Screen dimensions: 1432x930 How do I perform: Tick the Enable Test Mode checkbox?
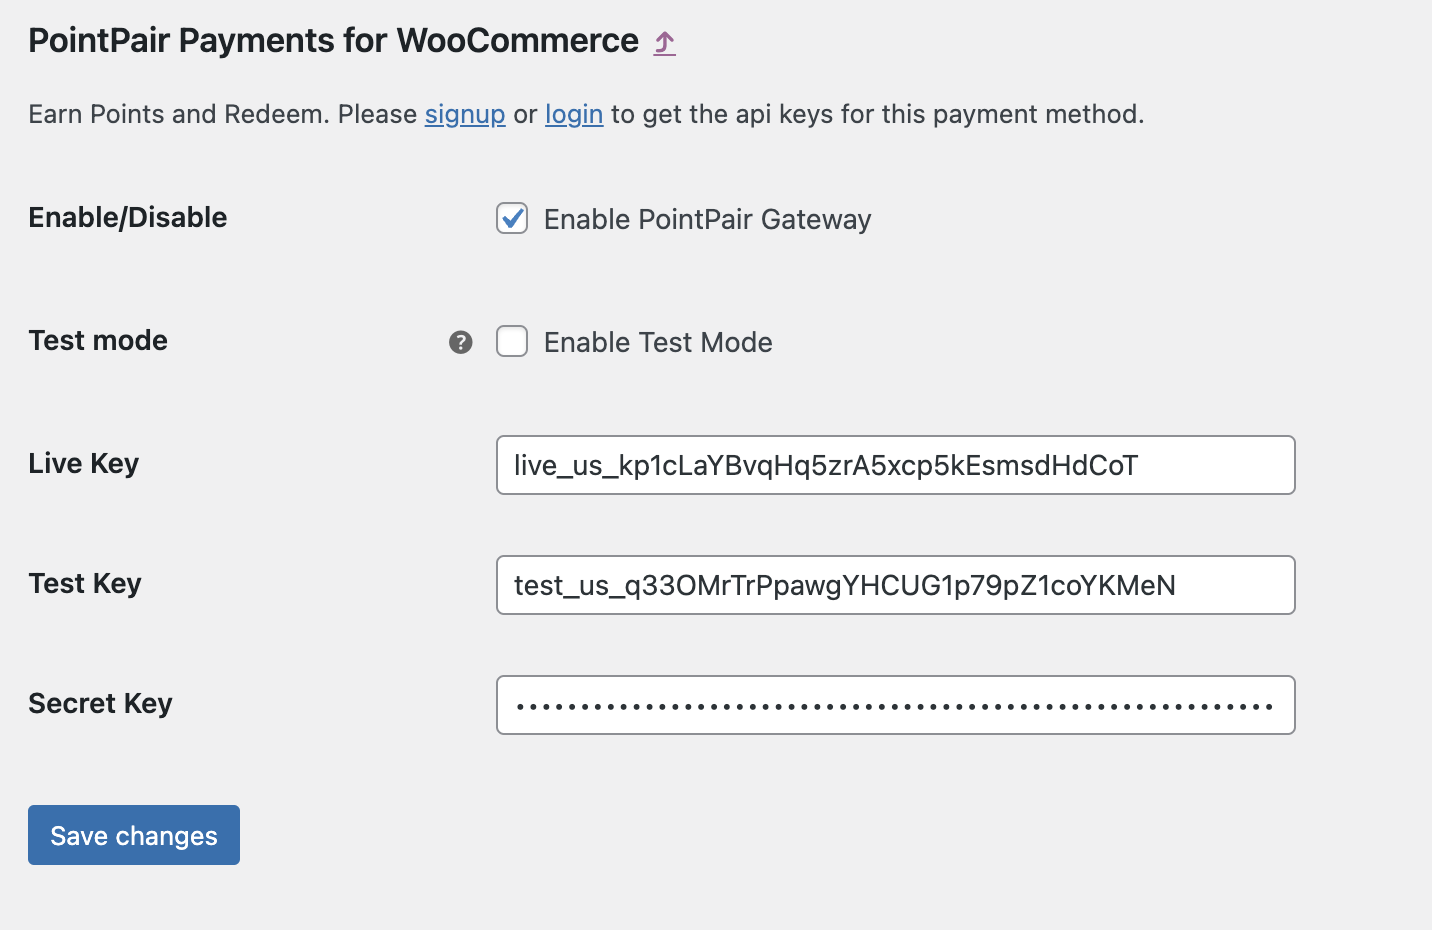(x=512, y=341)
